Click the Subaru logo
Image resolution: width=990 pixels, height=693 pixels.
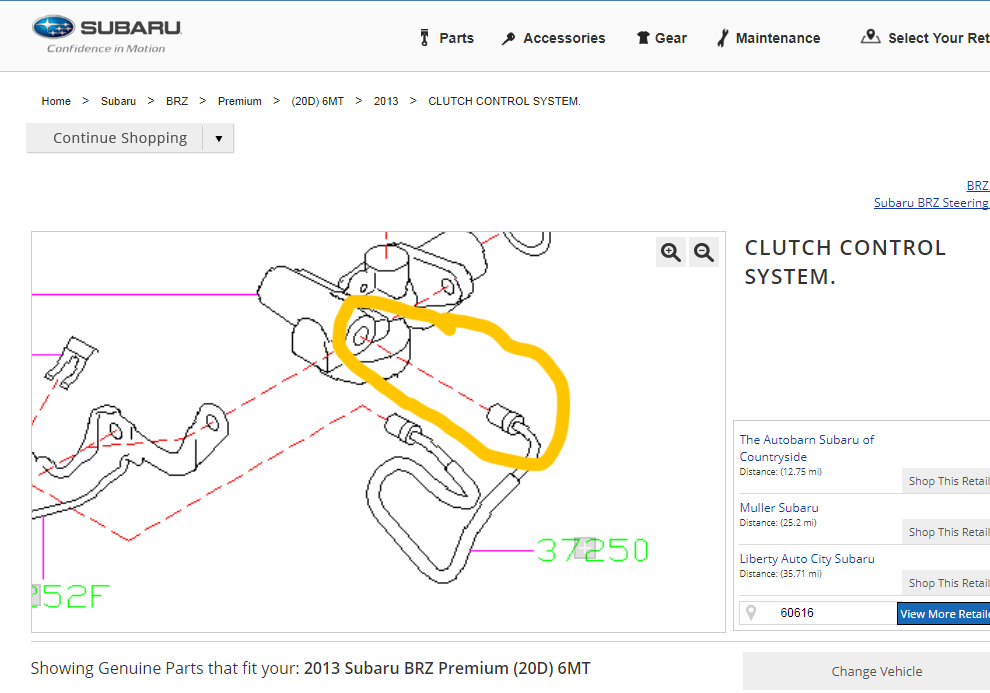pyautogui.click(x=106, y=34)
